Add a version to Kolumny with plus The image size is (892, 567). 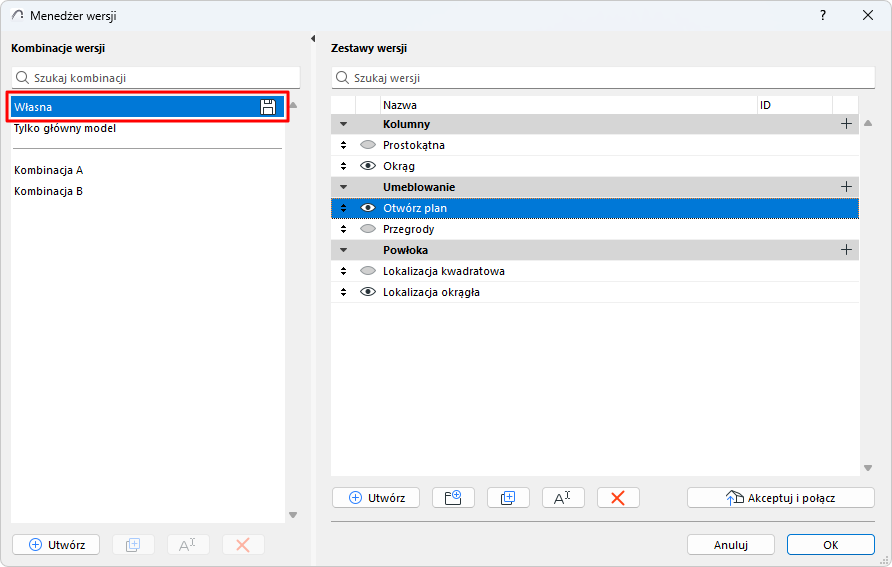coord(846,124)
